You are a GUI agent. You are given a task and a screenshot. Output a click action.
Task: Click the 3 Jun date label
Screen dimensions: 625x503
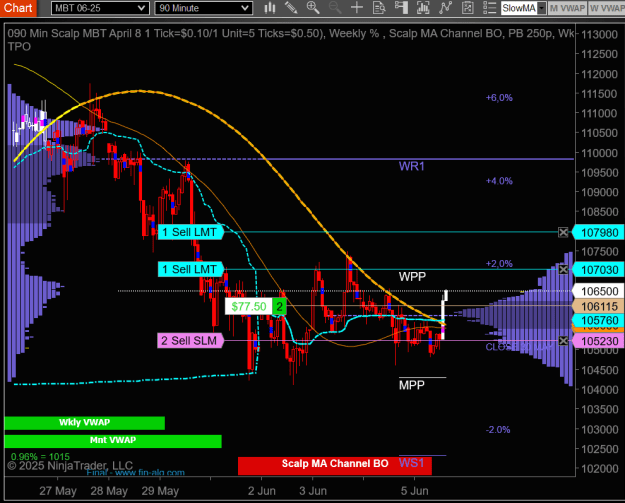[313, 491]
